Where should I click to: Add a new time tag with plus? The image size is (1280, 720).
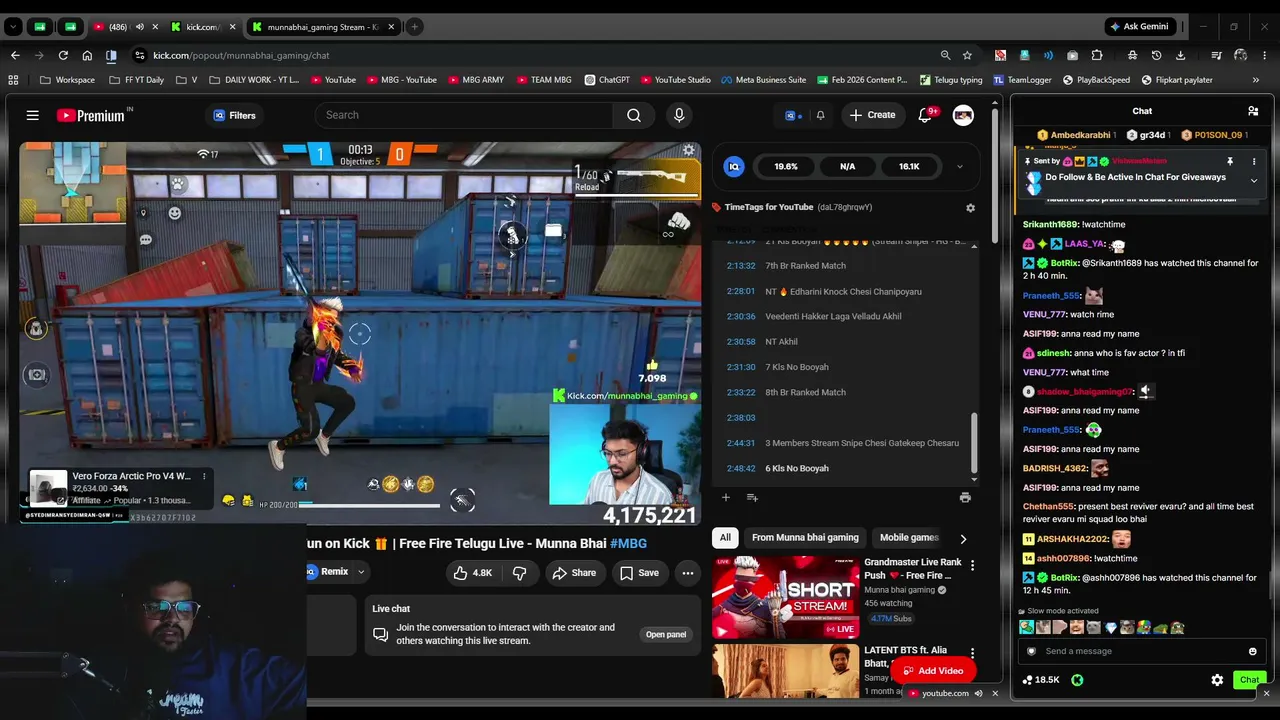(x=726, y=497)
